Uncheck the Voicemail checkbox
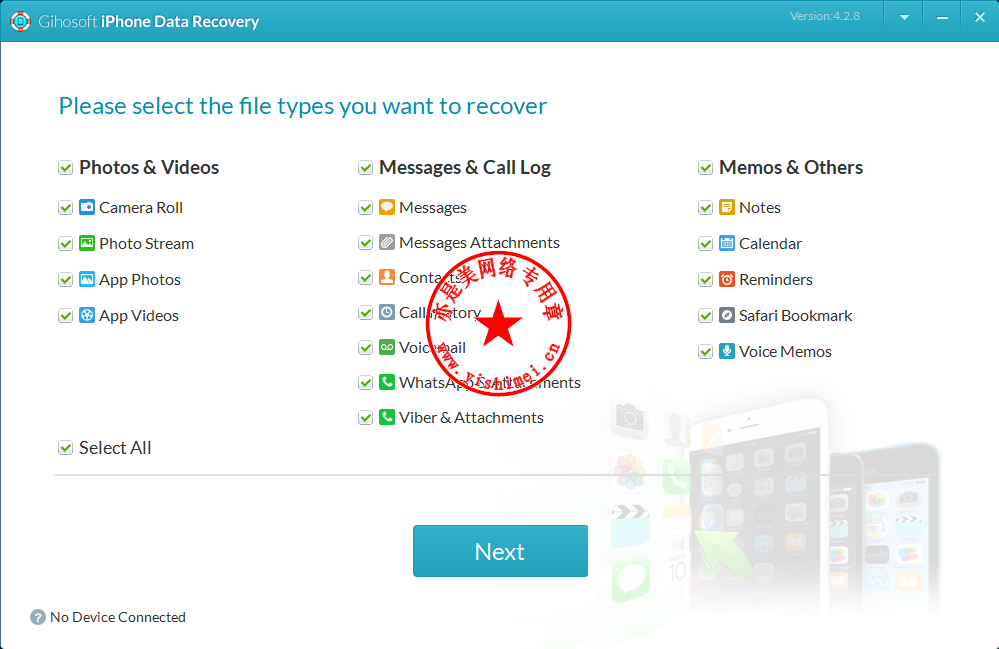 tap(366, 348)
